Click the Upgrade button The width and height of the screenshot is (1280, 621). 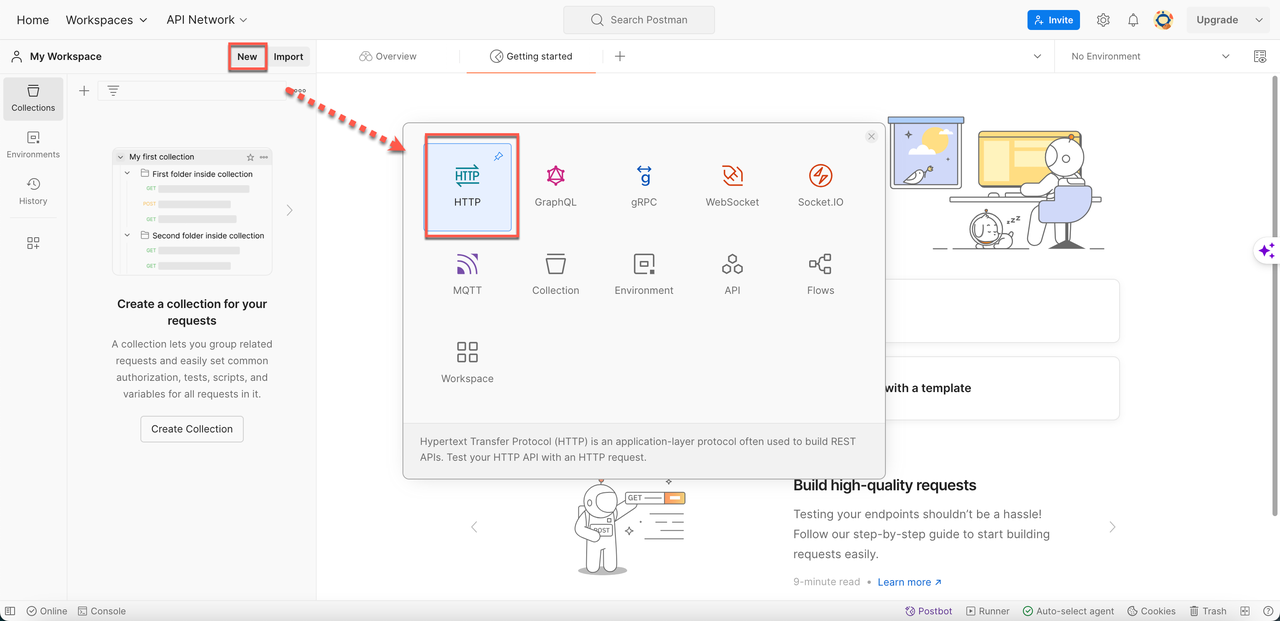[1217, 20]
